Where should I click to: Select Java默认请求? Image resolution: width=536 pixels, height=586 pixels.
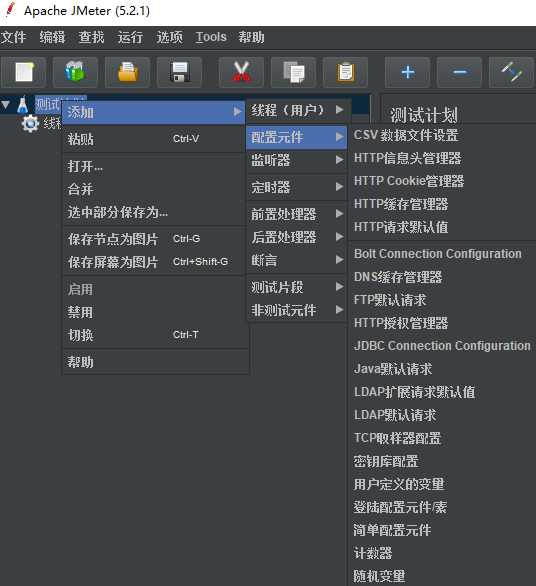click(393, 369)
